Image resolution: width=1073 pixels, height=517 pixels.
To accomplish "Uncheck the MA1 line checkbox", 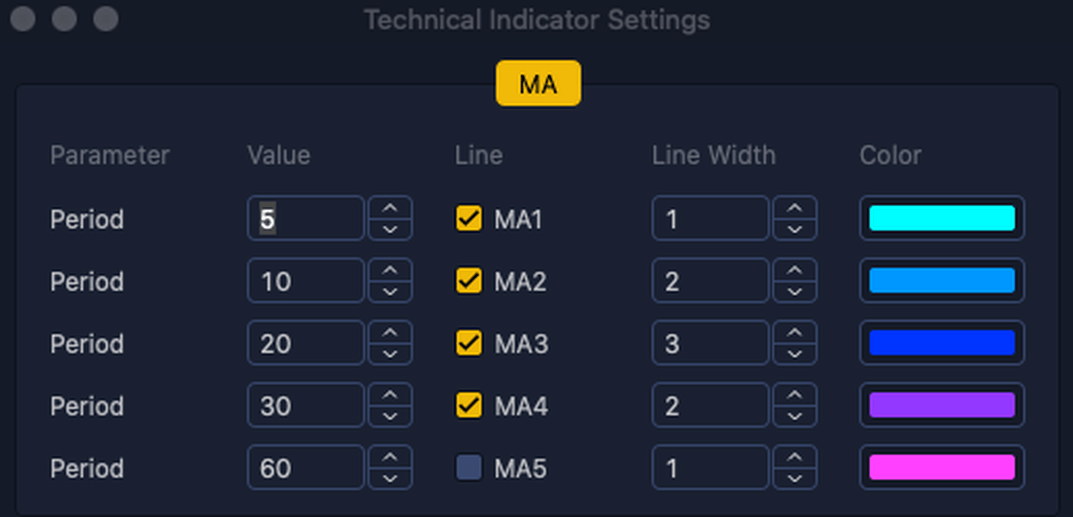I will (x=468, y=219).
